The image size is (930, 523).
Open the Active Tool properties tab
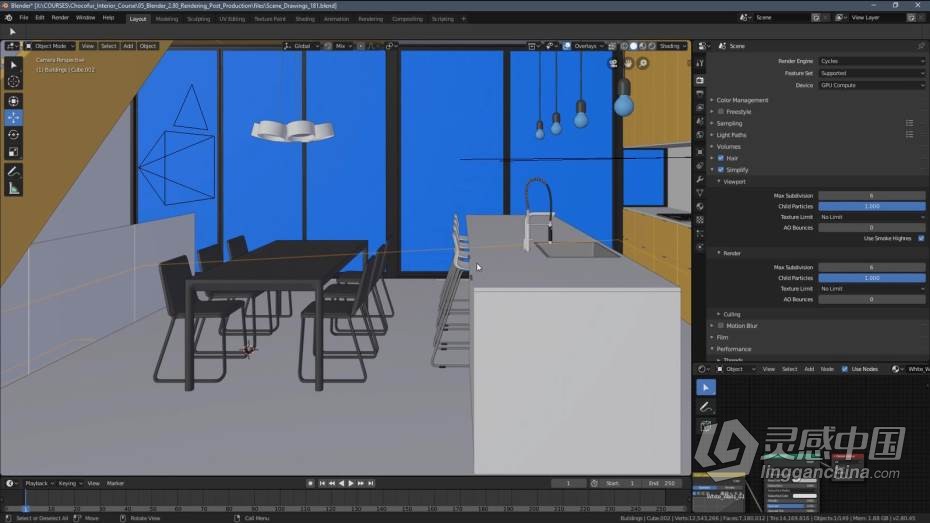(700, 63)
